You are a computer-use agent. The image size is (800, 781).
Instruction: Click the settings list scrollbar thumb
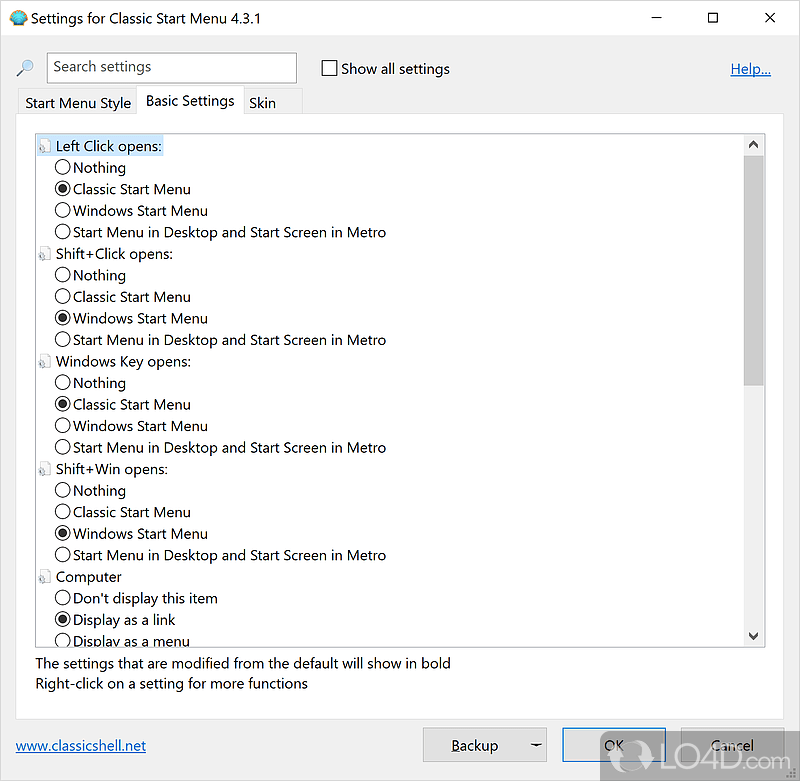click(753, 270)
